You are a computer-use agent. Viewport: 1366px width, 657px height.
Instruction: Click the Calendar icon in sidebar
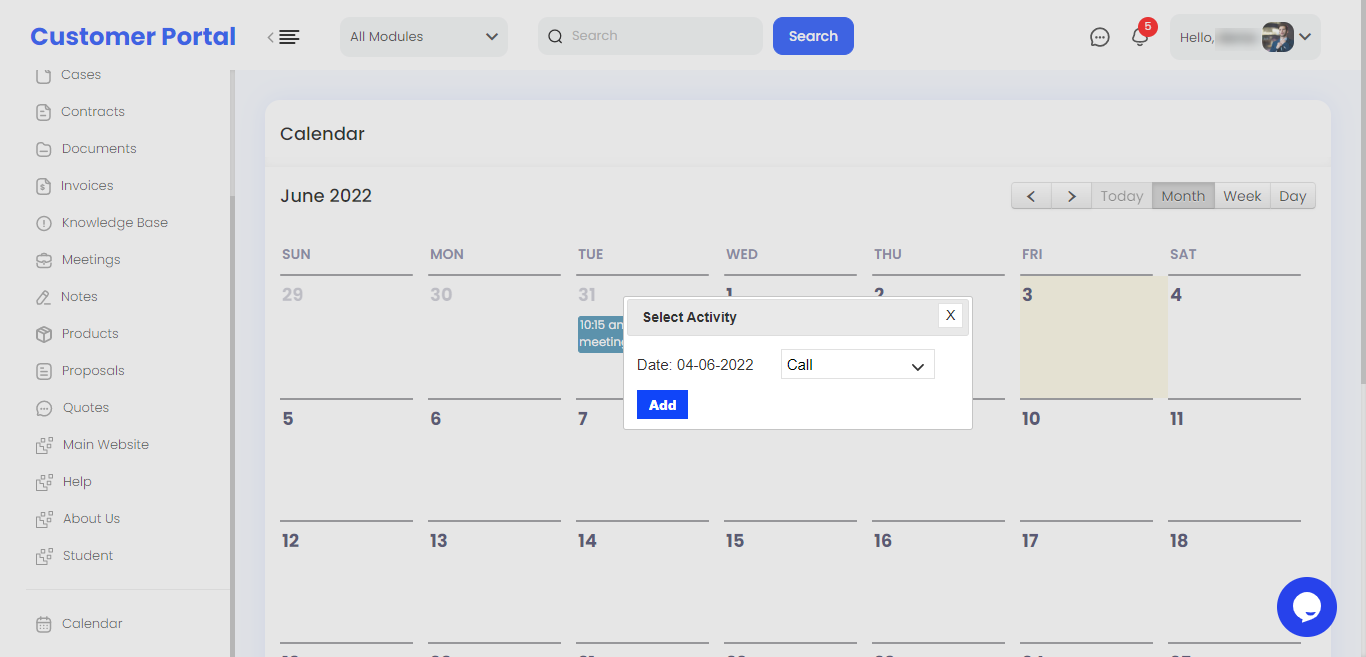[x=43, y=624]
